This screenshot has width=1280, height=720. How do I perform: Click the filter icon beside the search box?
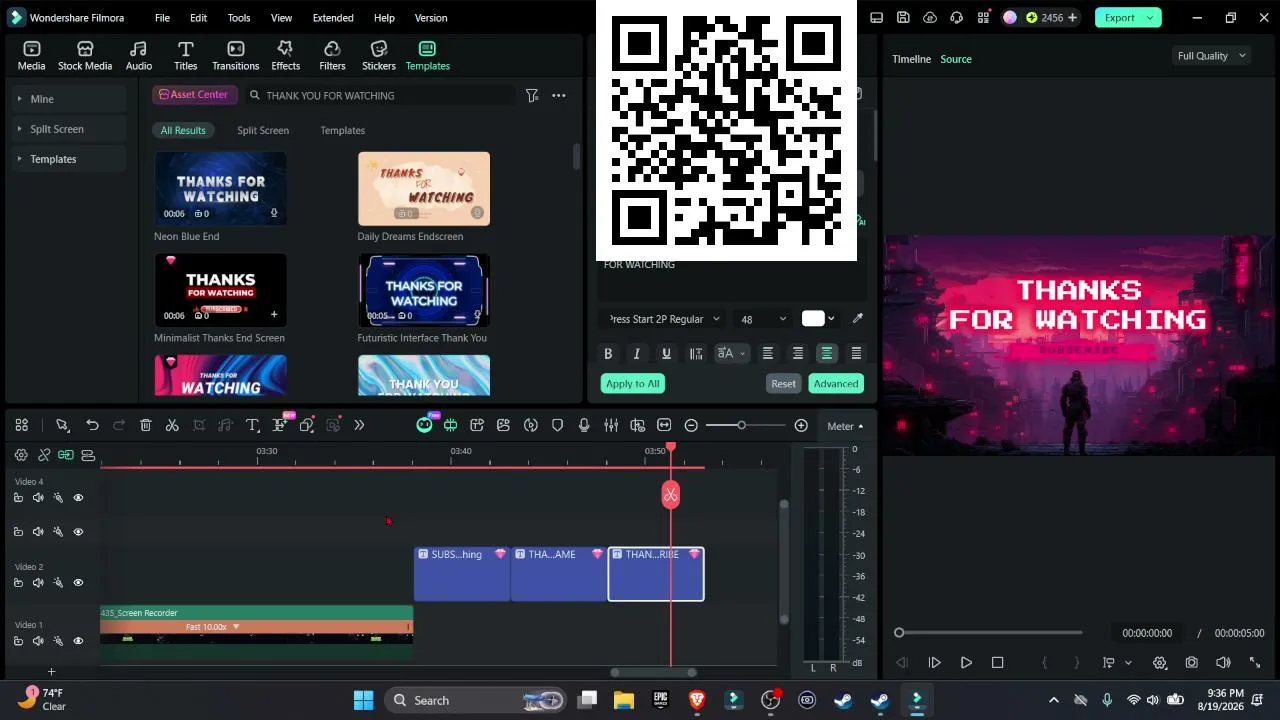click(532, 96)
